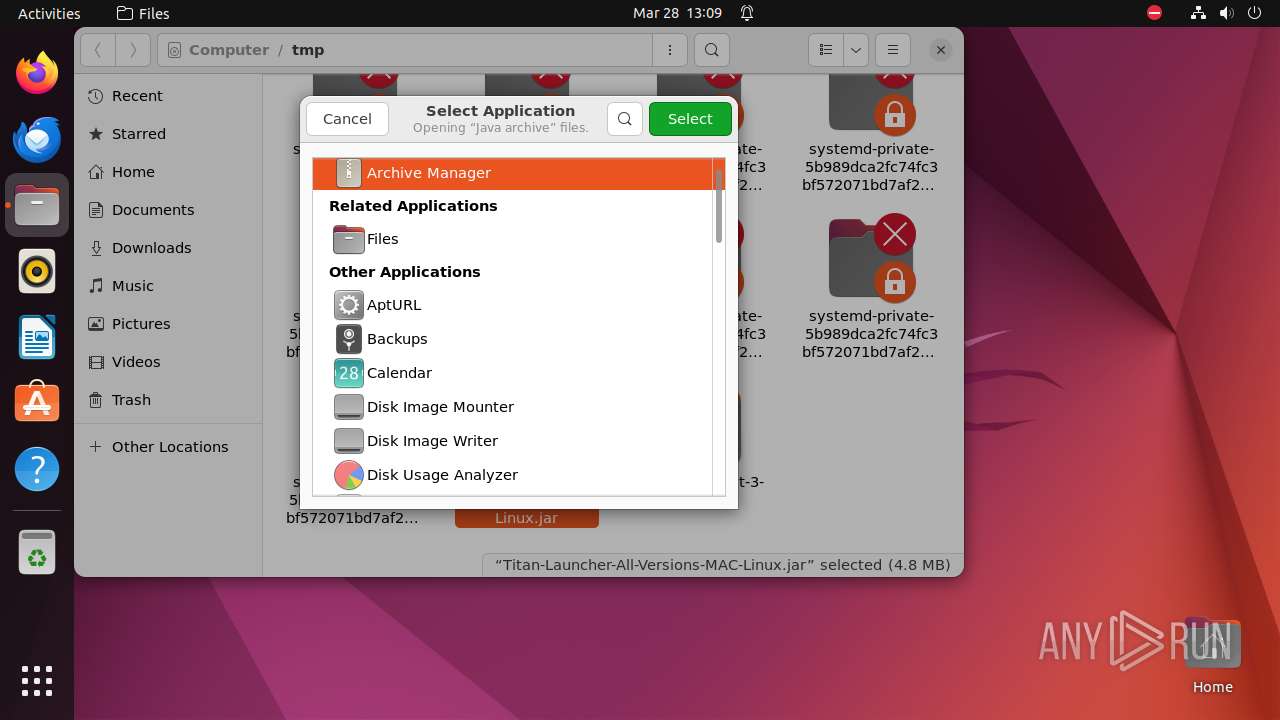Open Help from the dock
1280x720 pixels.
[x=37, y=469]
